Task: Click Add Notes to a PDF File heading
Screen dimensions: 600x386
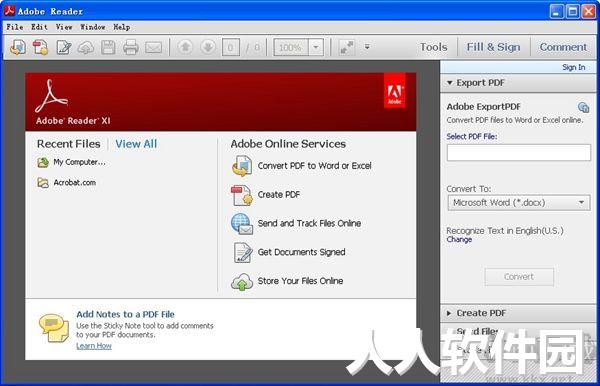Action: pos(126,314)
